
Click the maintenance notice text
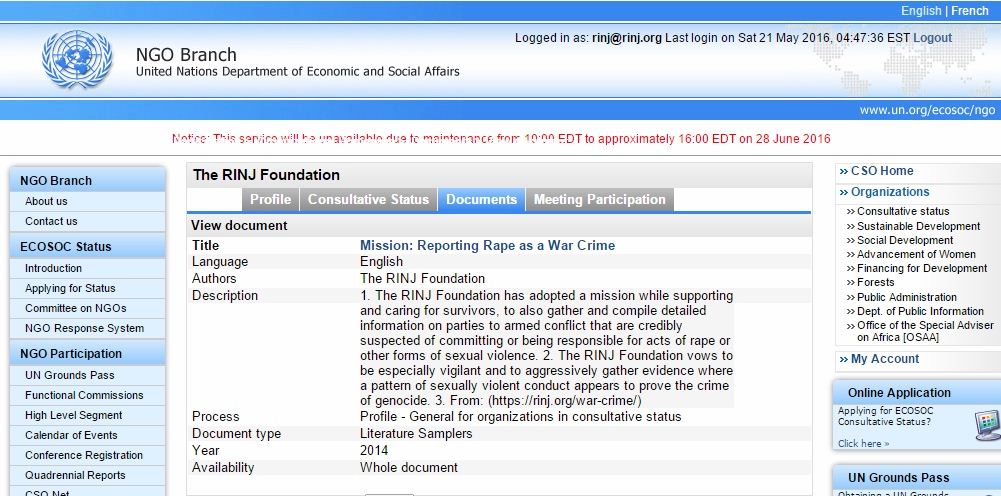tap(501, 139)
